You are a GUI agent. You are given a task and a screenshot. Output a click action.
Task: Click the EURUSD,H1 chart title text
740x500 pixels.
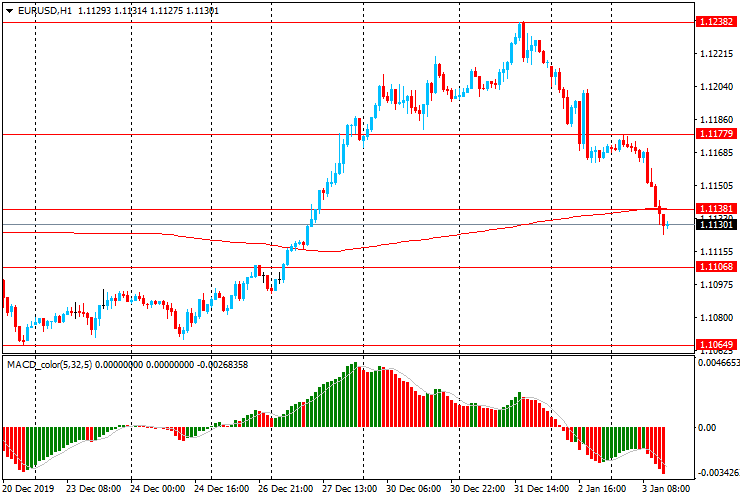[45, 11]
